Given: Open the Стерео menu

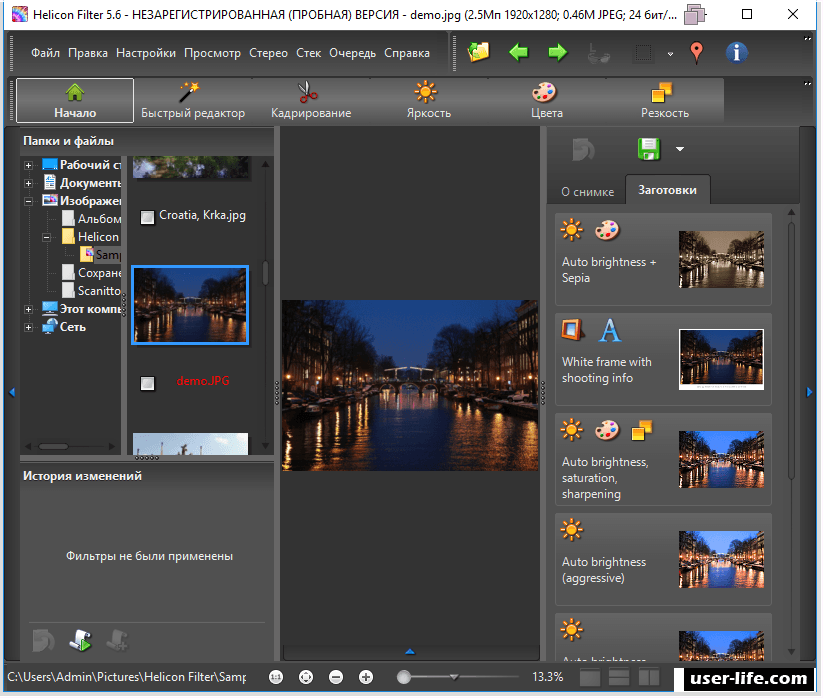Looking at the screenshot, I should tap(268, 53).
